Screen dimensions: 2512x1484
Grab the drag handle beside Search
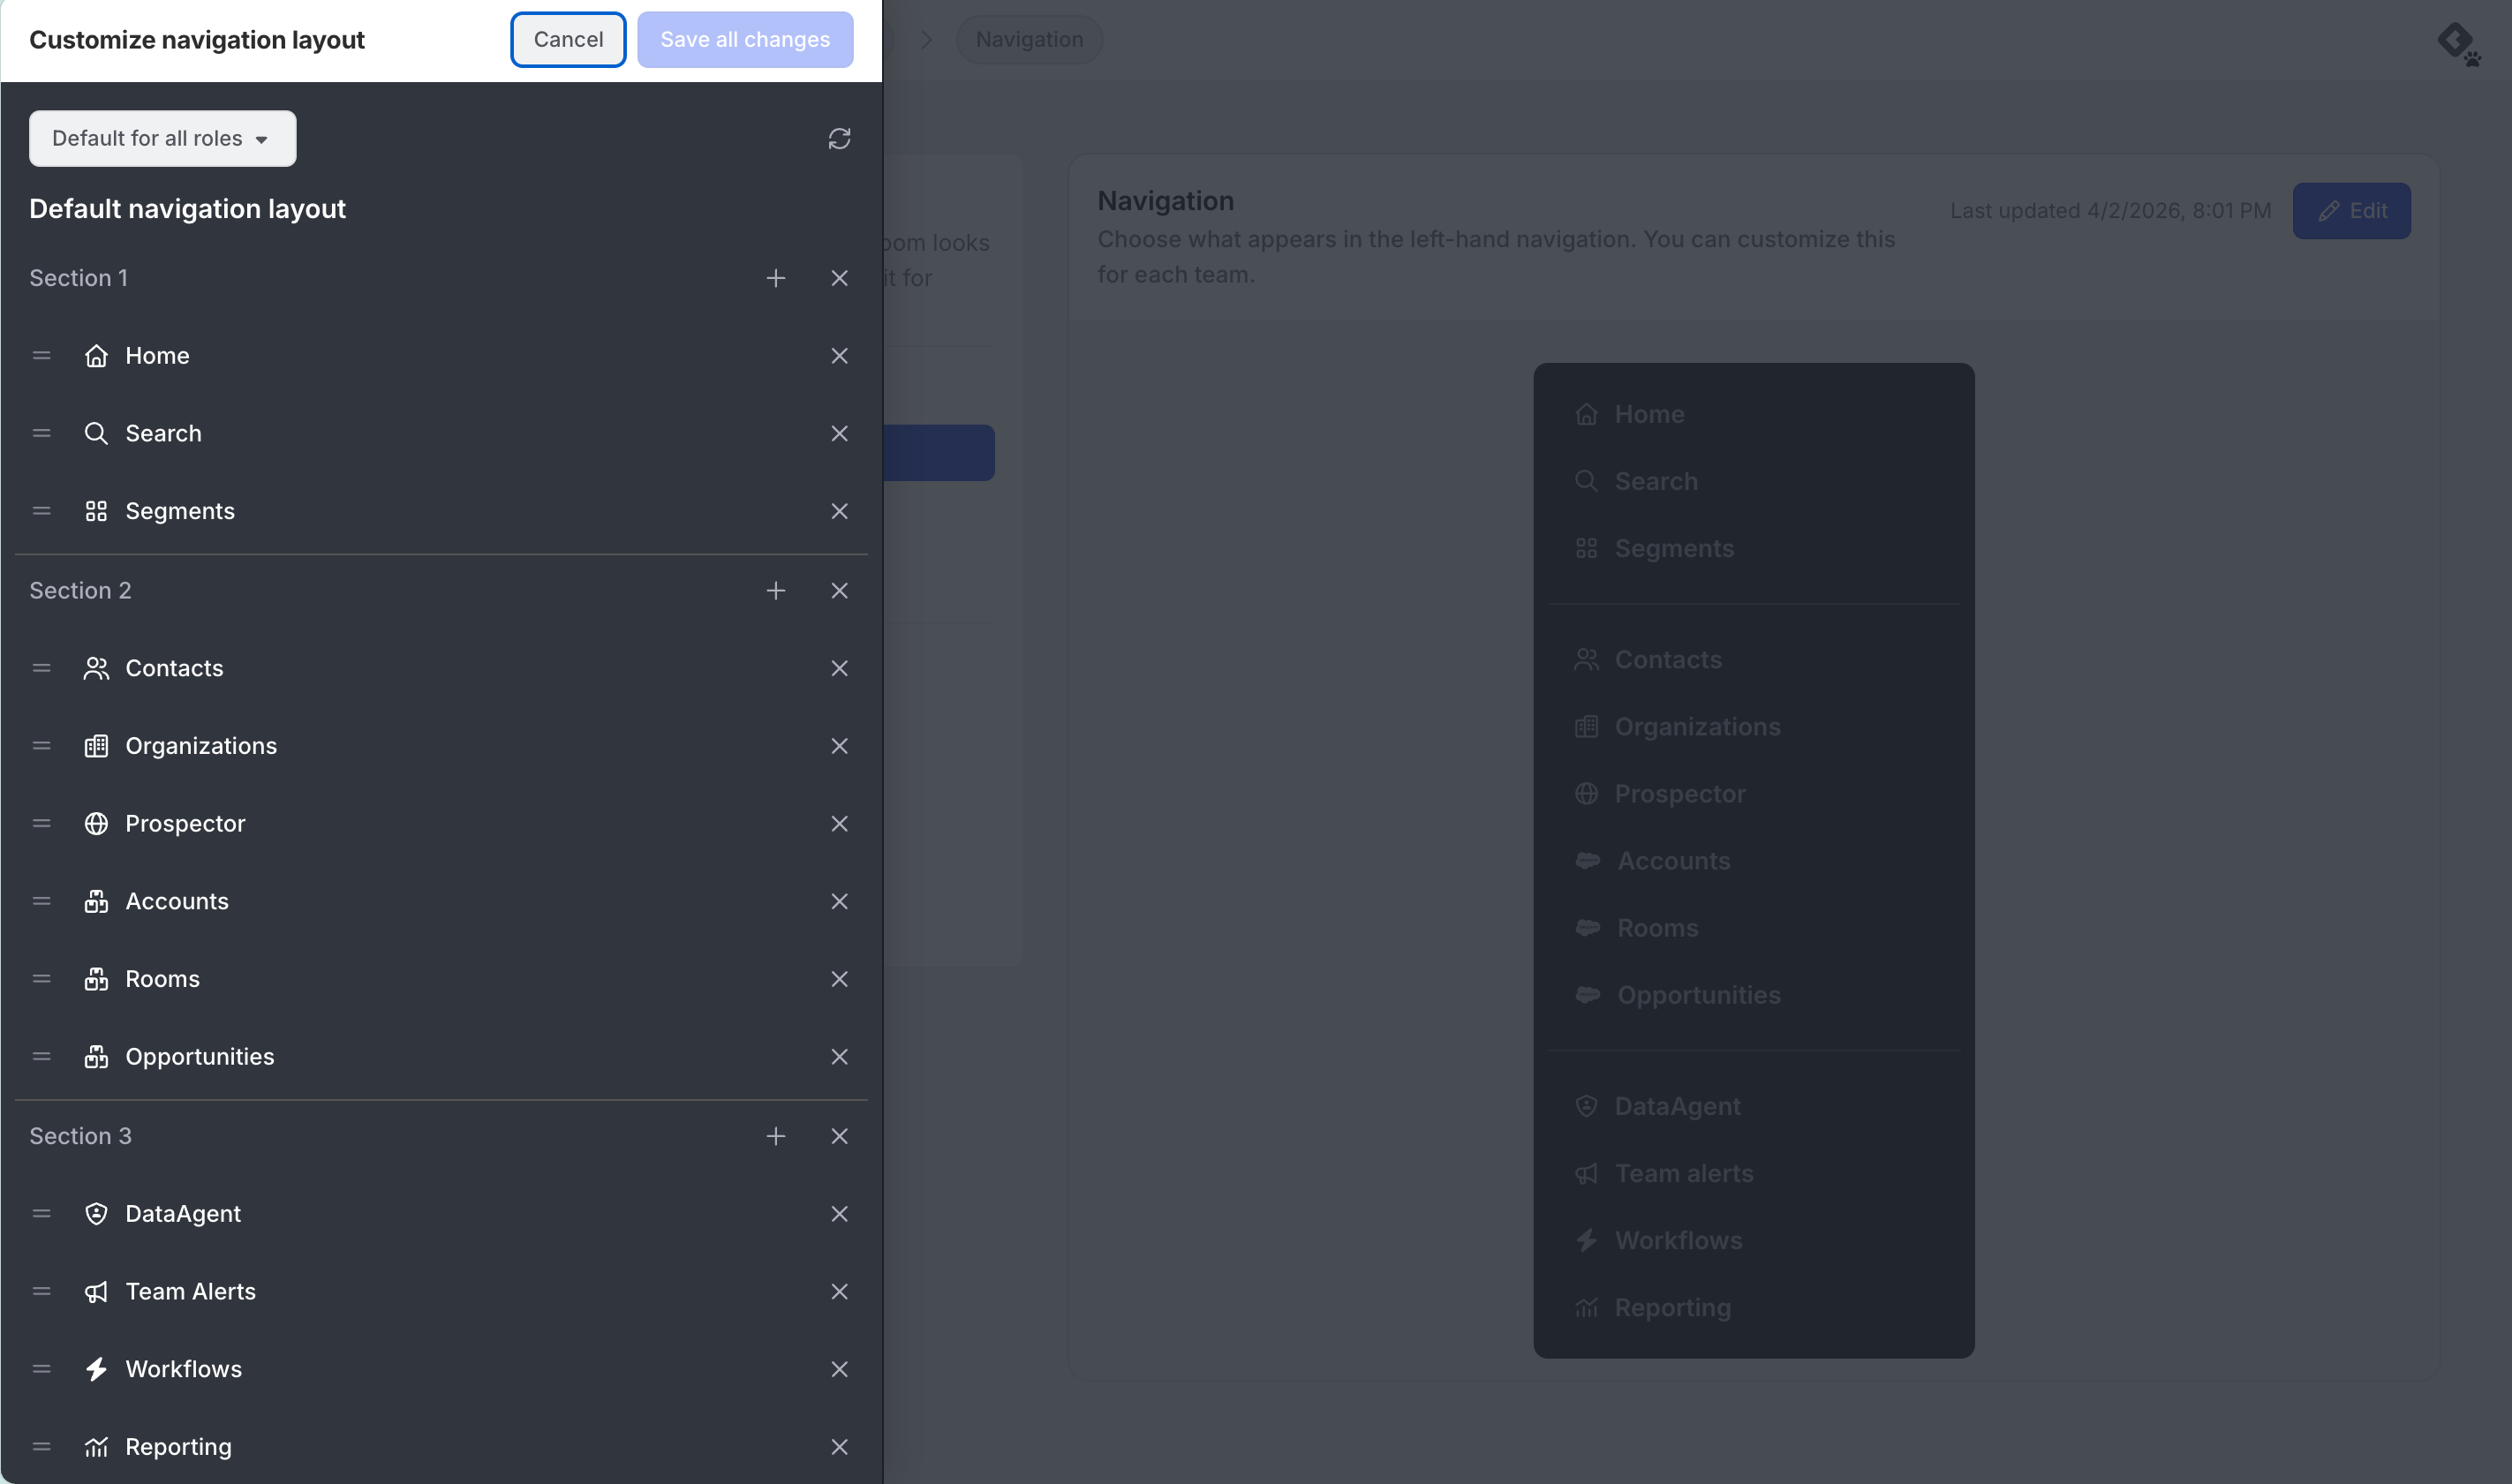point(41,434)
